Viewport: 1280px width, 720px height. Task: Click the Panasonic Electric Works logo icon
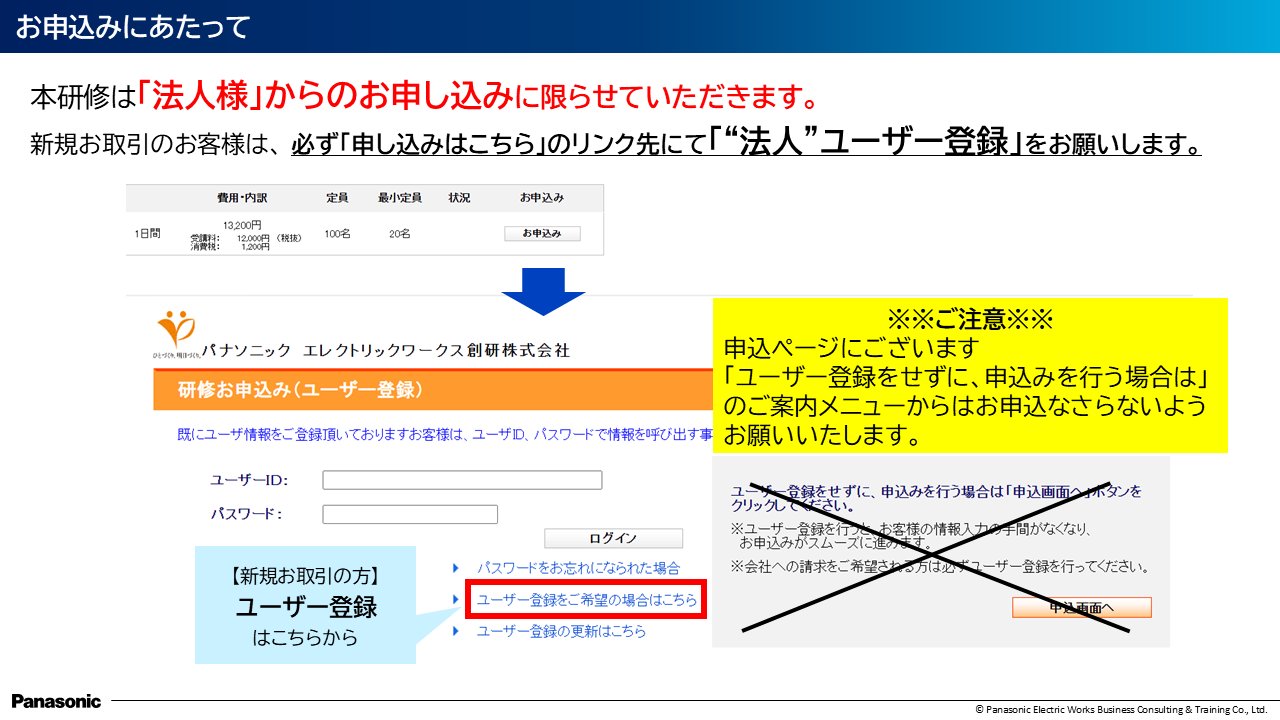click(177, 332)
